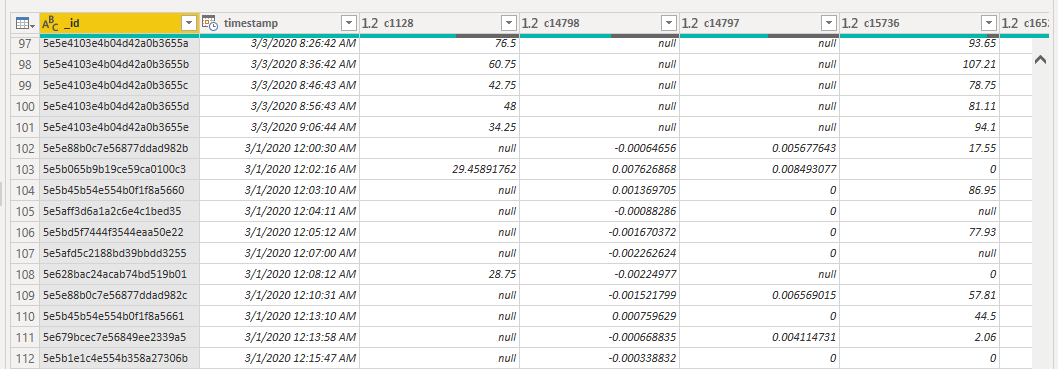Click c14797 value 0.006569015
This screenshot has height=369, width=1058.
(803, 295)
